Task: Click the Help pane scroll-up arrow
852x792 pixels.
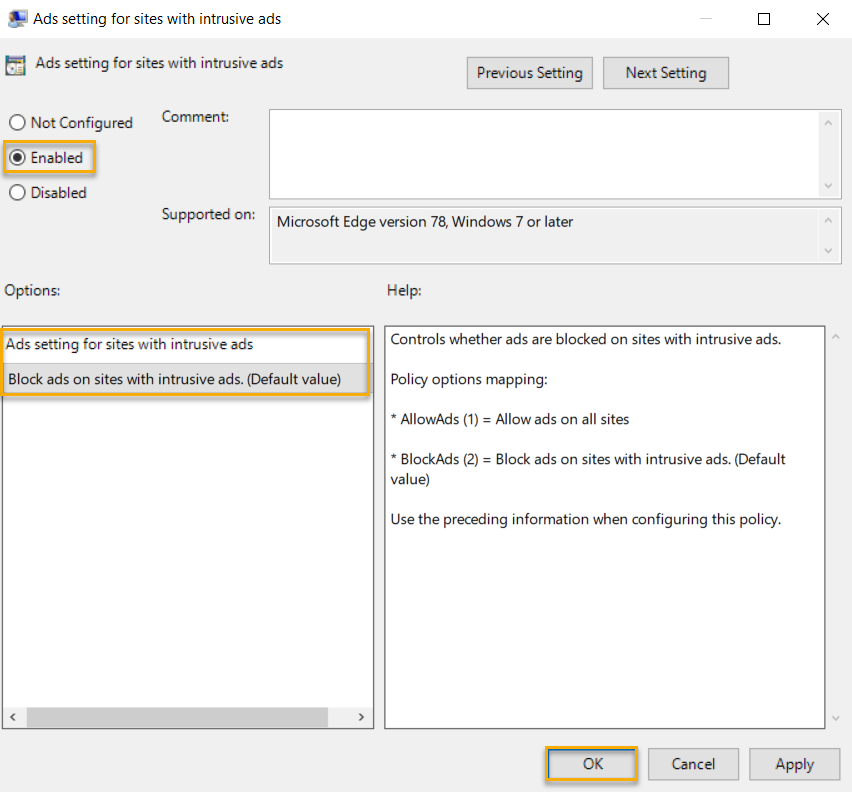Action: 836,334
